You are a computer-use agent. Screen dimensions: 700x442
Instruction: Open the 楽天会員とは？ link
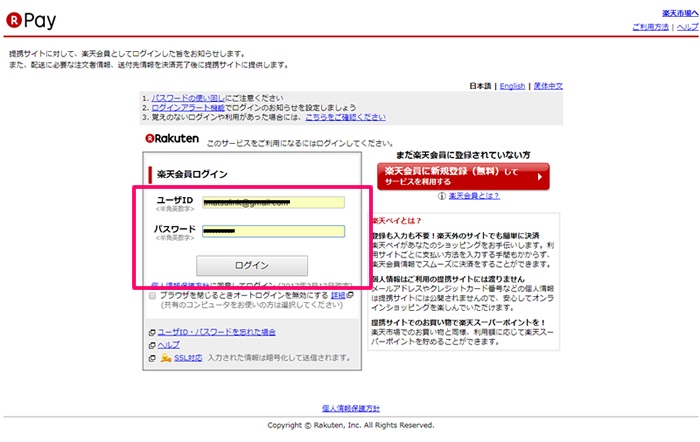(x=474, y=196)
